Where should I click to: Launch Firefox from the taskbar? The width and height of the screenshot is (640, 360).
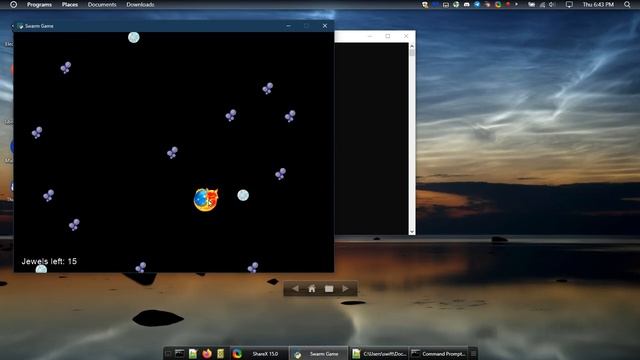[x=207, y=353]
